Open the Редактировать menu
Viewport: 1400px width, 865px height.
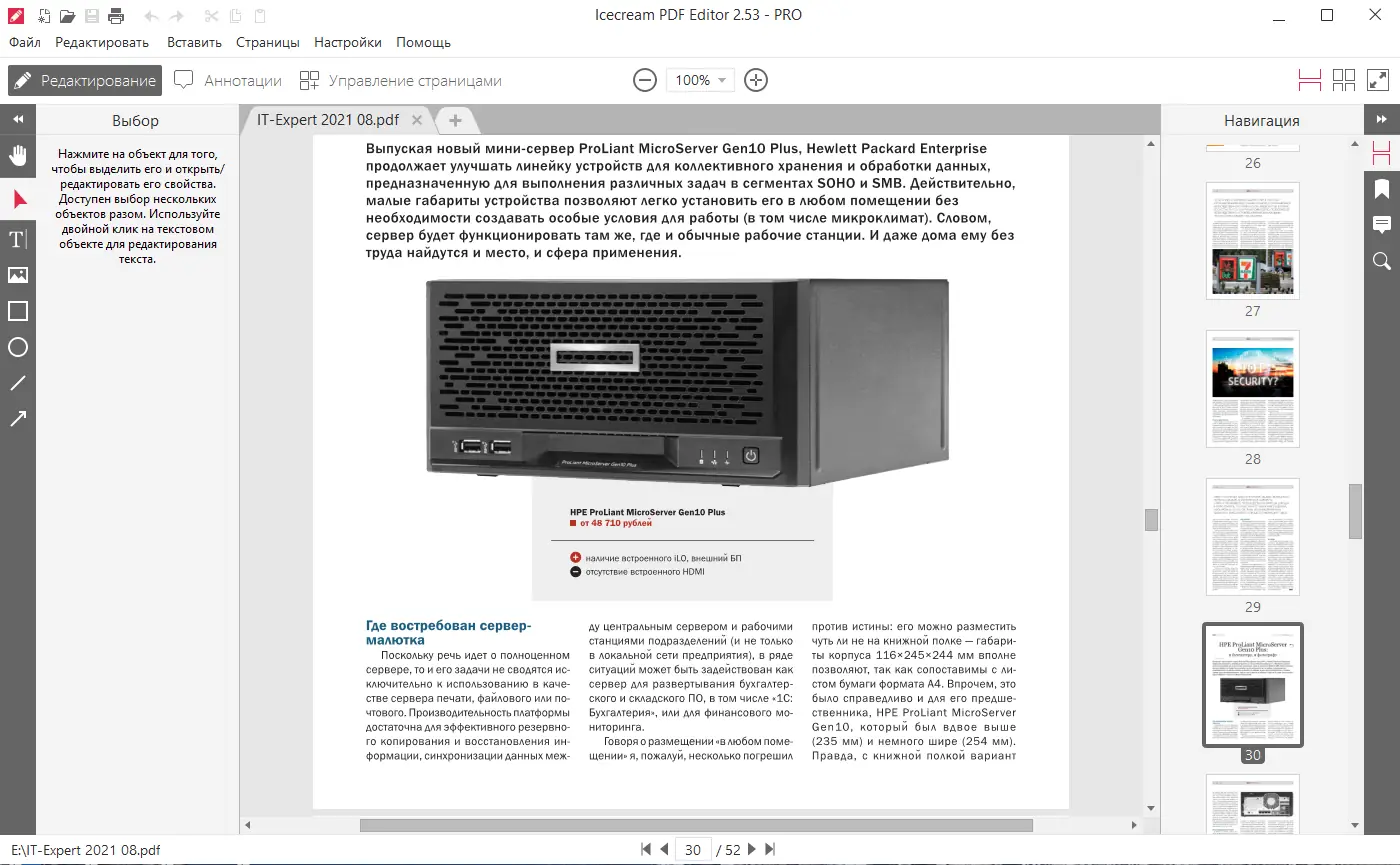click(102, 43)
